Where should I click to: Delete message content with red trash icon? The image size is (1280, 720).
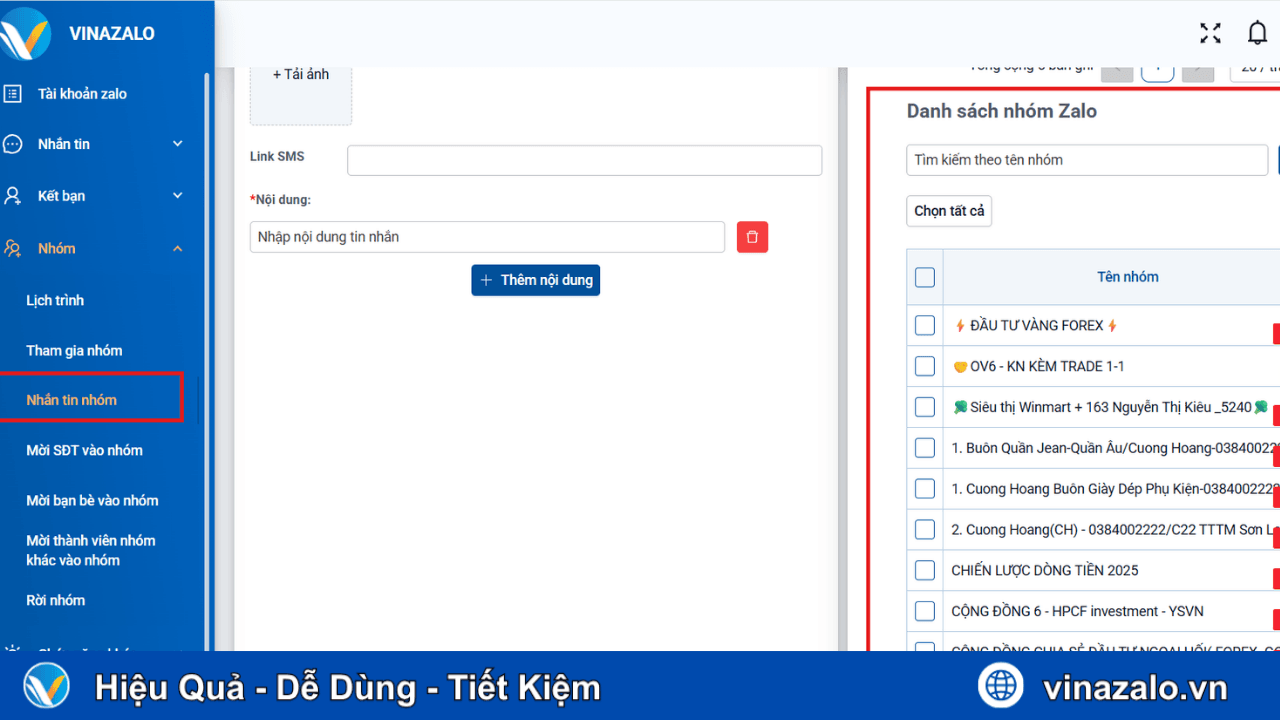[752, 237]
